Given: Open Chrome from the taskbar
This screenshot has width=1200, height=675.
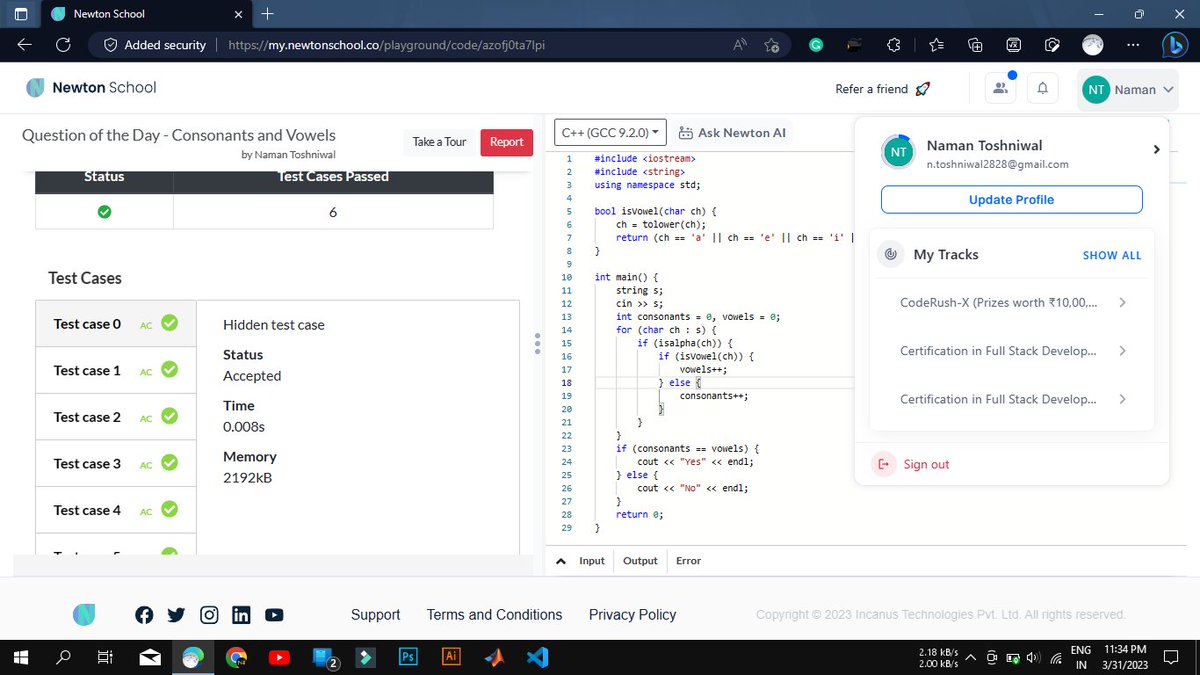Looking at the screenshot, I should pyautogui.click(x=235, y=657).
